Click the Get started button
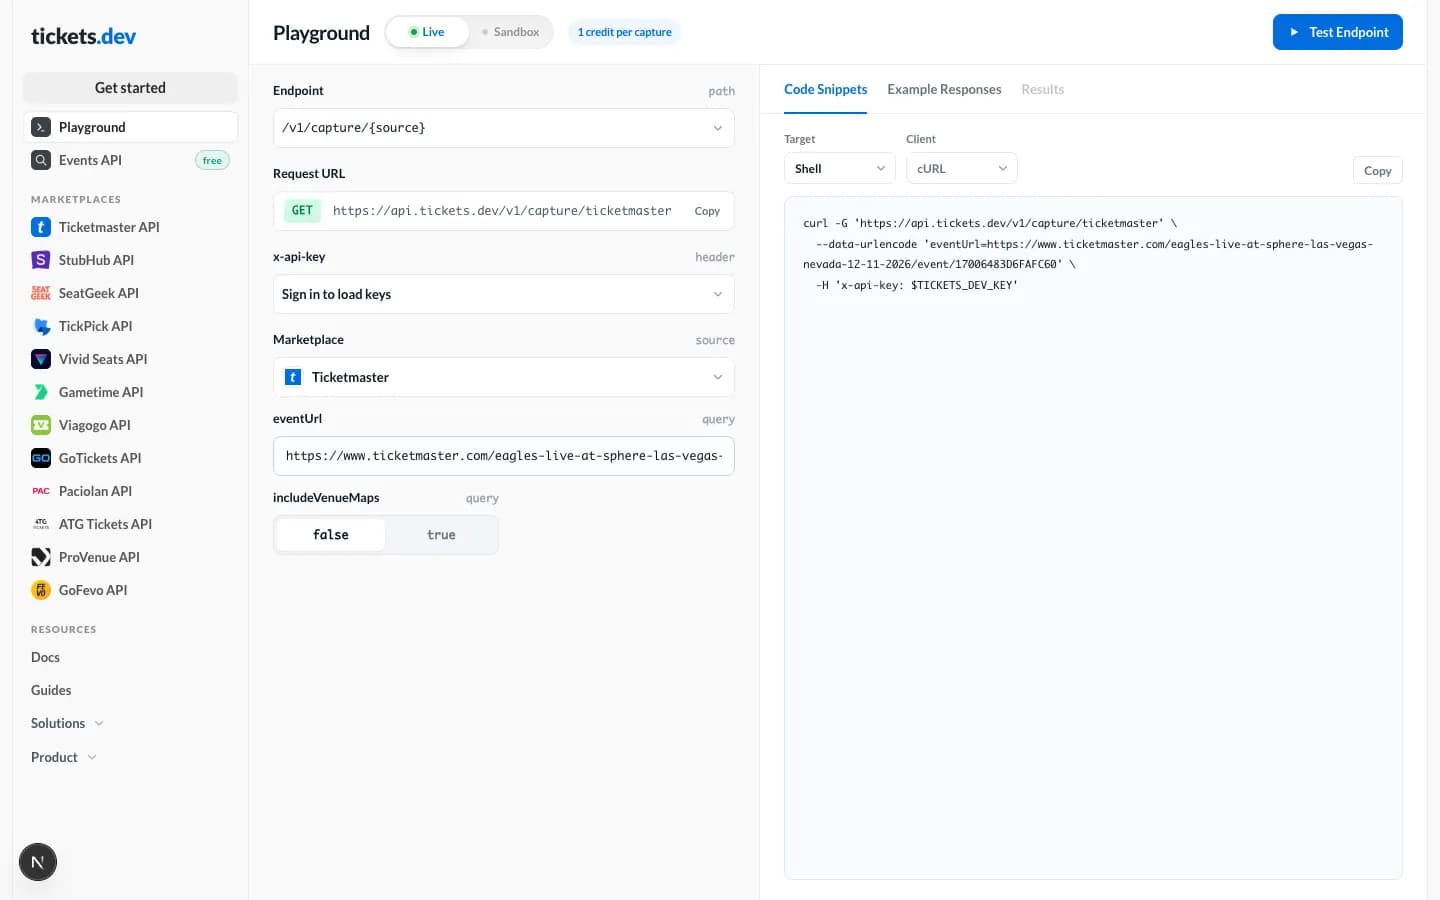The height and width of the screenshot is (900, 1440). click(130, 88)
